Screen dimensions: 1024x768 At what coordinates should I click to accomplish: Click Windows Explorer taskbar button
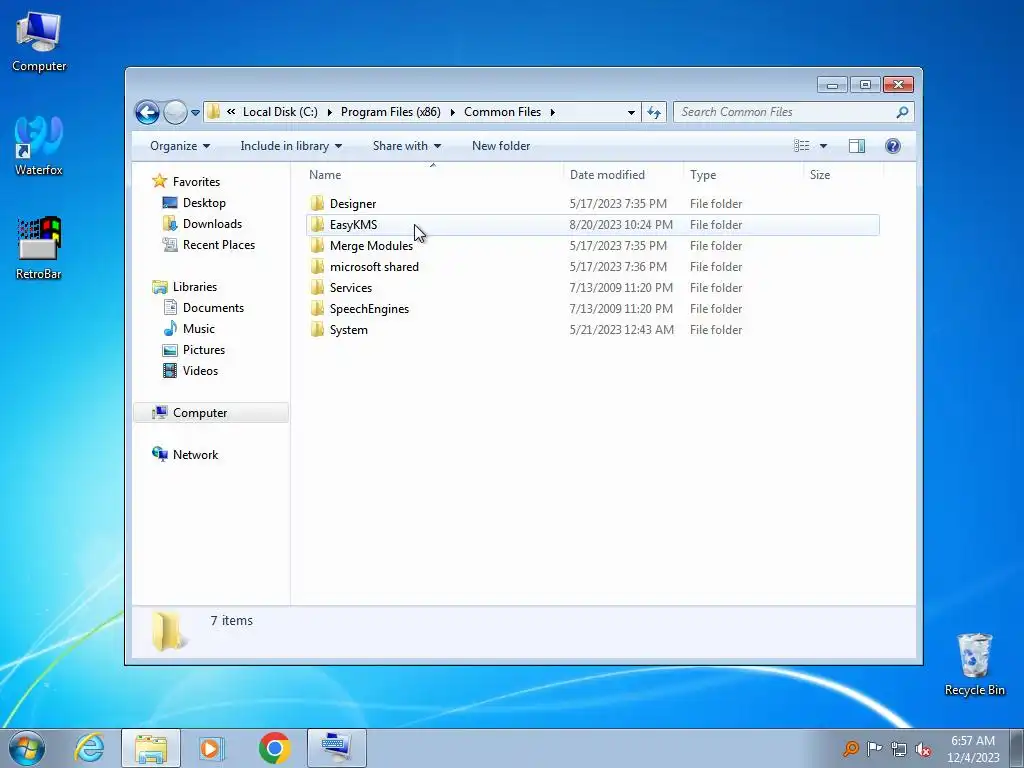click(151, 748)
